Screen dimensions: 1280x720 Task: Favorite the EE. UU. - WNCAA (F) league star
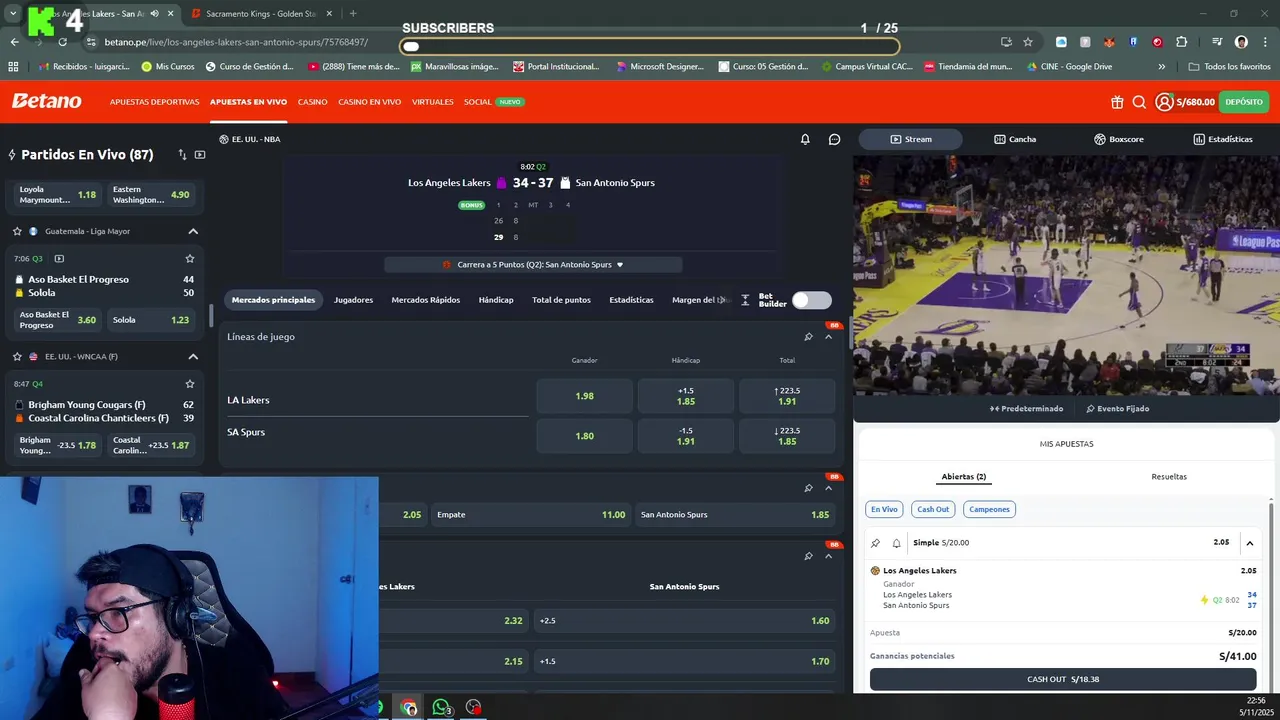click(18, 356)
